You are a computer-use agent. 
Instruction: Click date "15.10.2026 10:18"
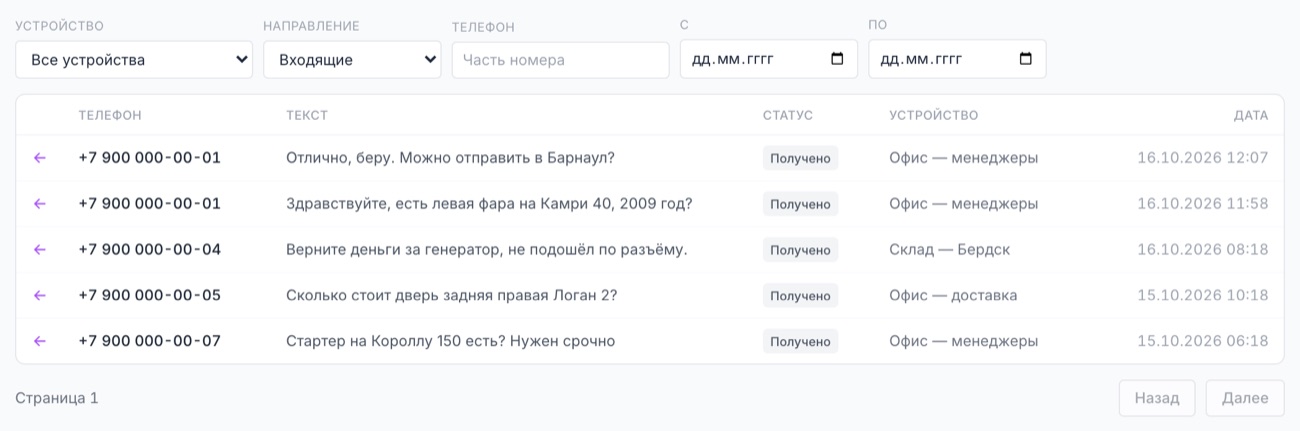(x=1203, y=296)
